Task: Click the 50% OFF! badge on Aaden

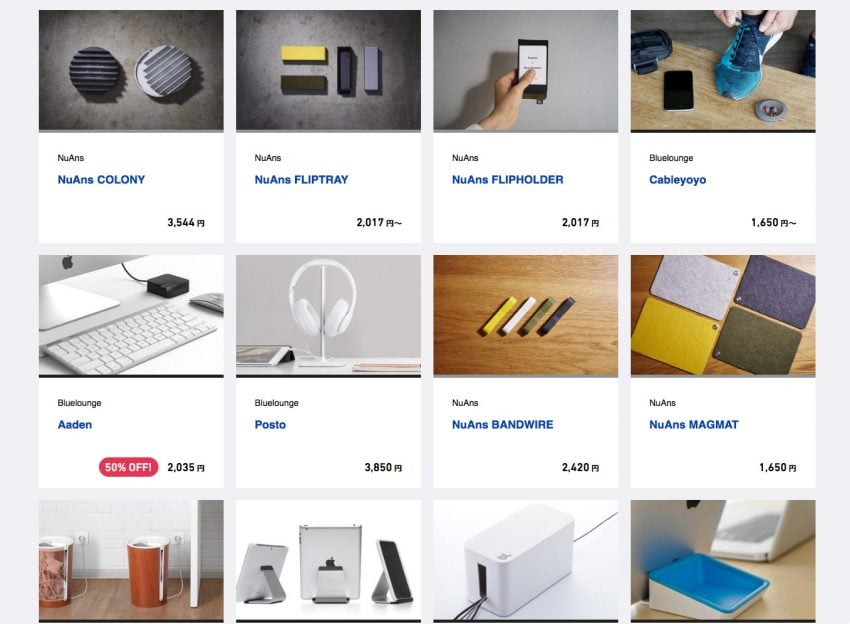Action: tap(128, 467)
